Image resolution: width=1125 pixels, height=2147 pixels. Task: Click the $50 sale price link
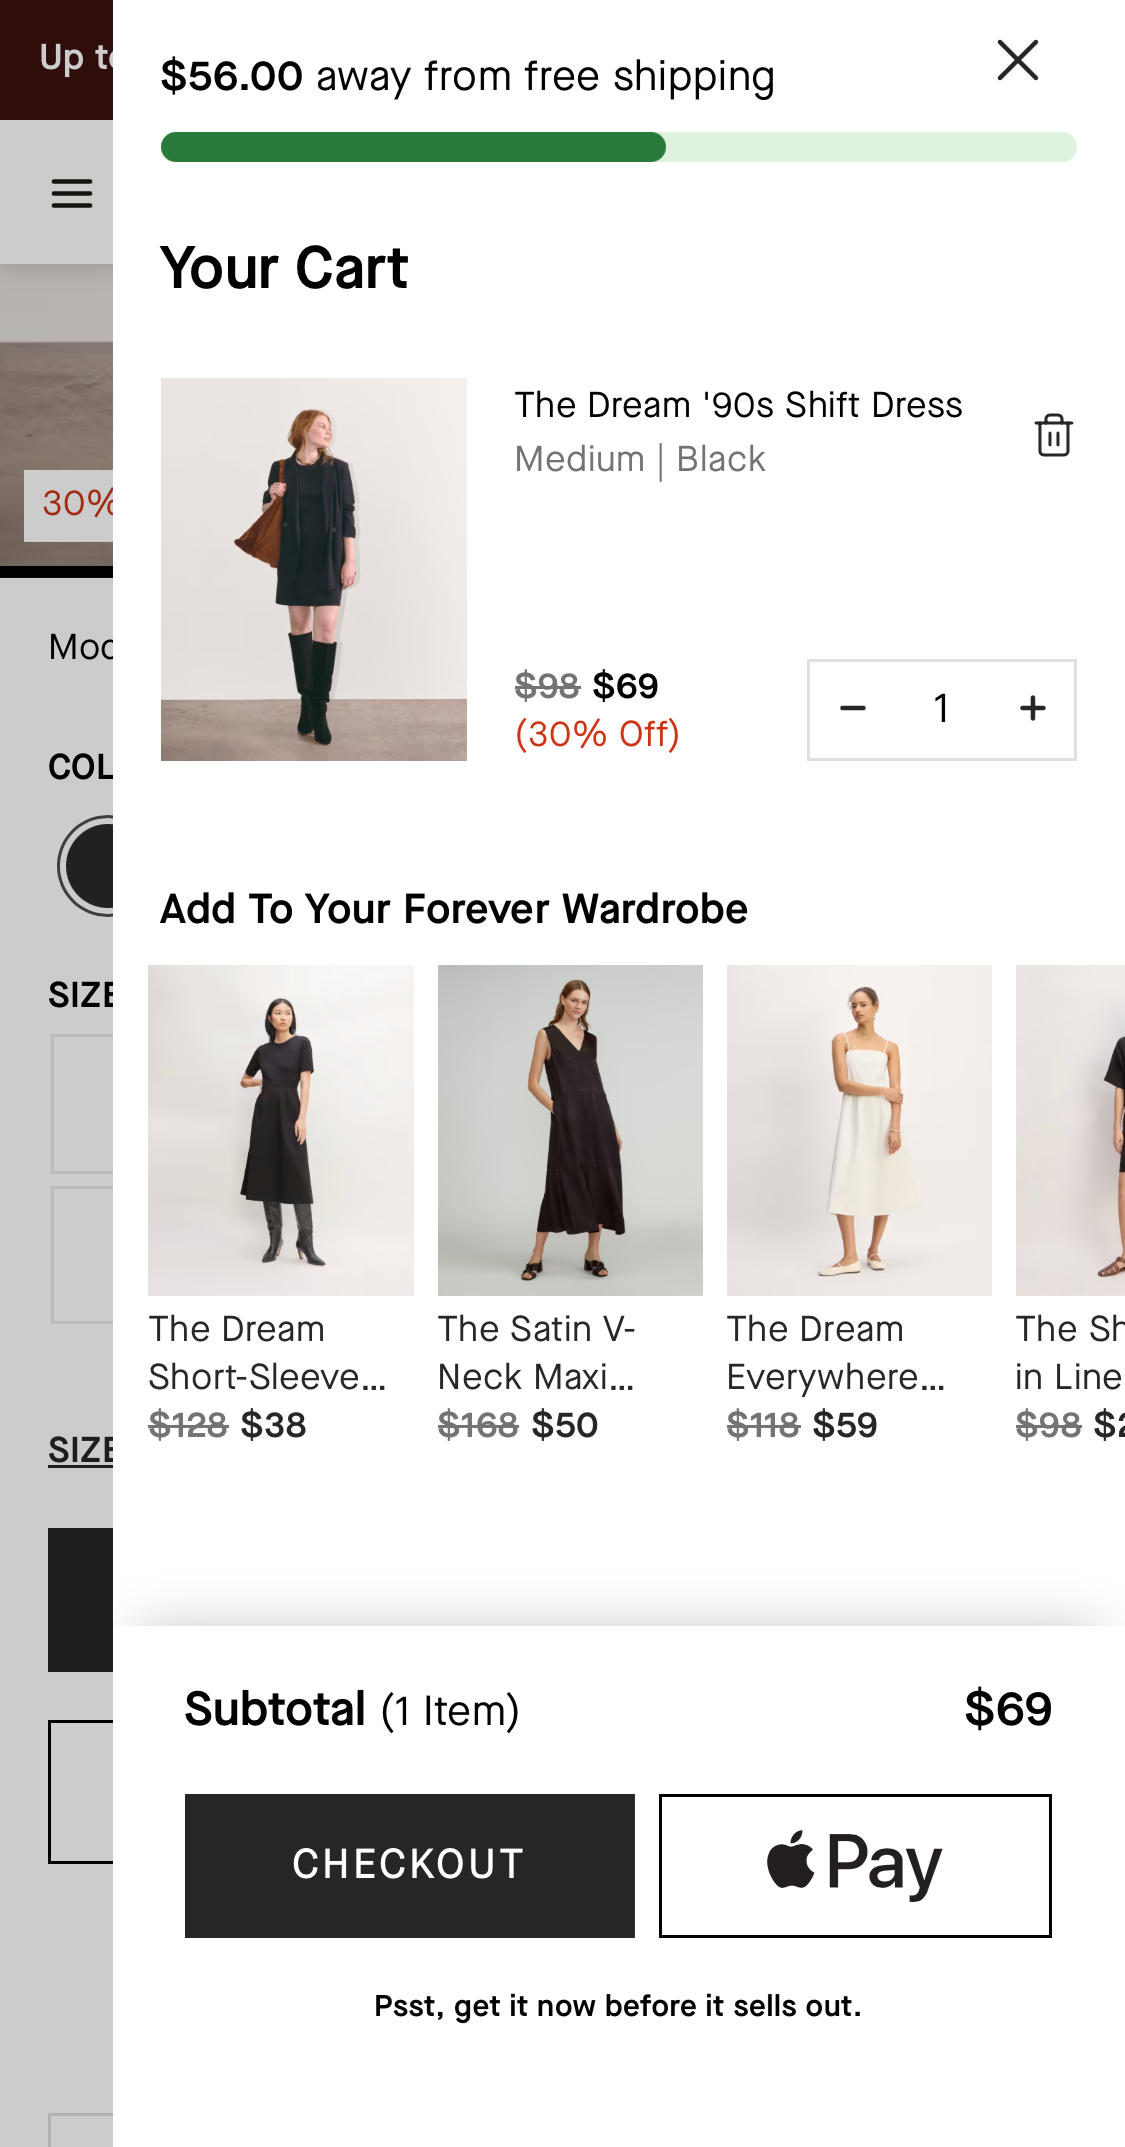pyautogui.click(x=566, y=1424)
